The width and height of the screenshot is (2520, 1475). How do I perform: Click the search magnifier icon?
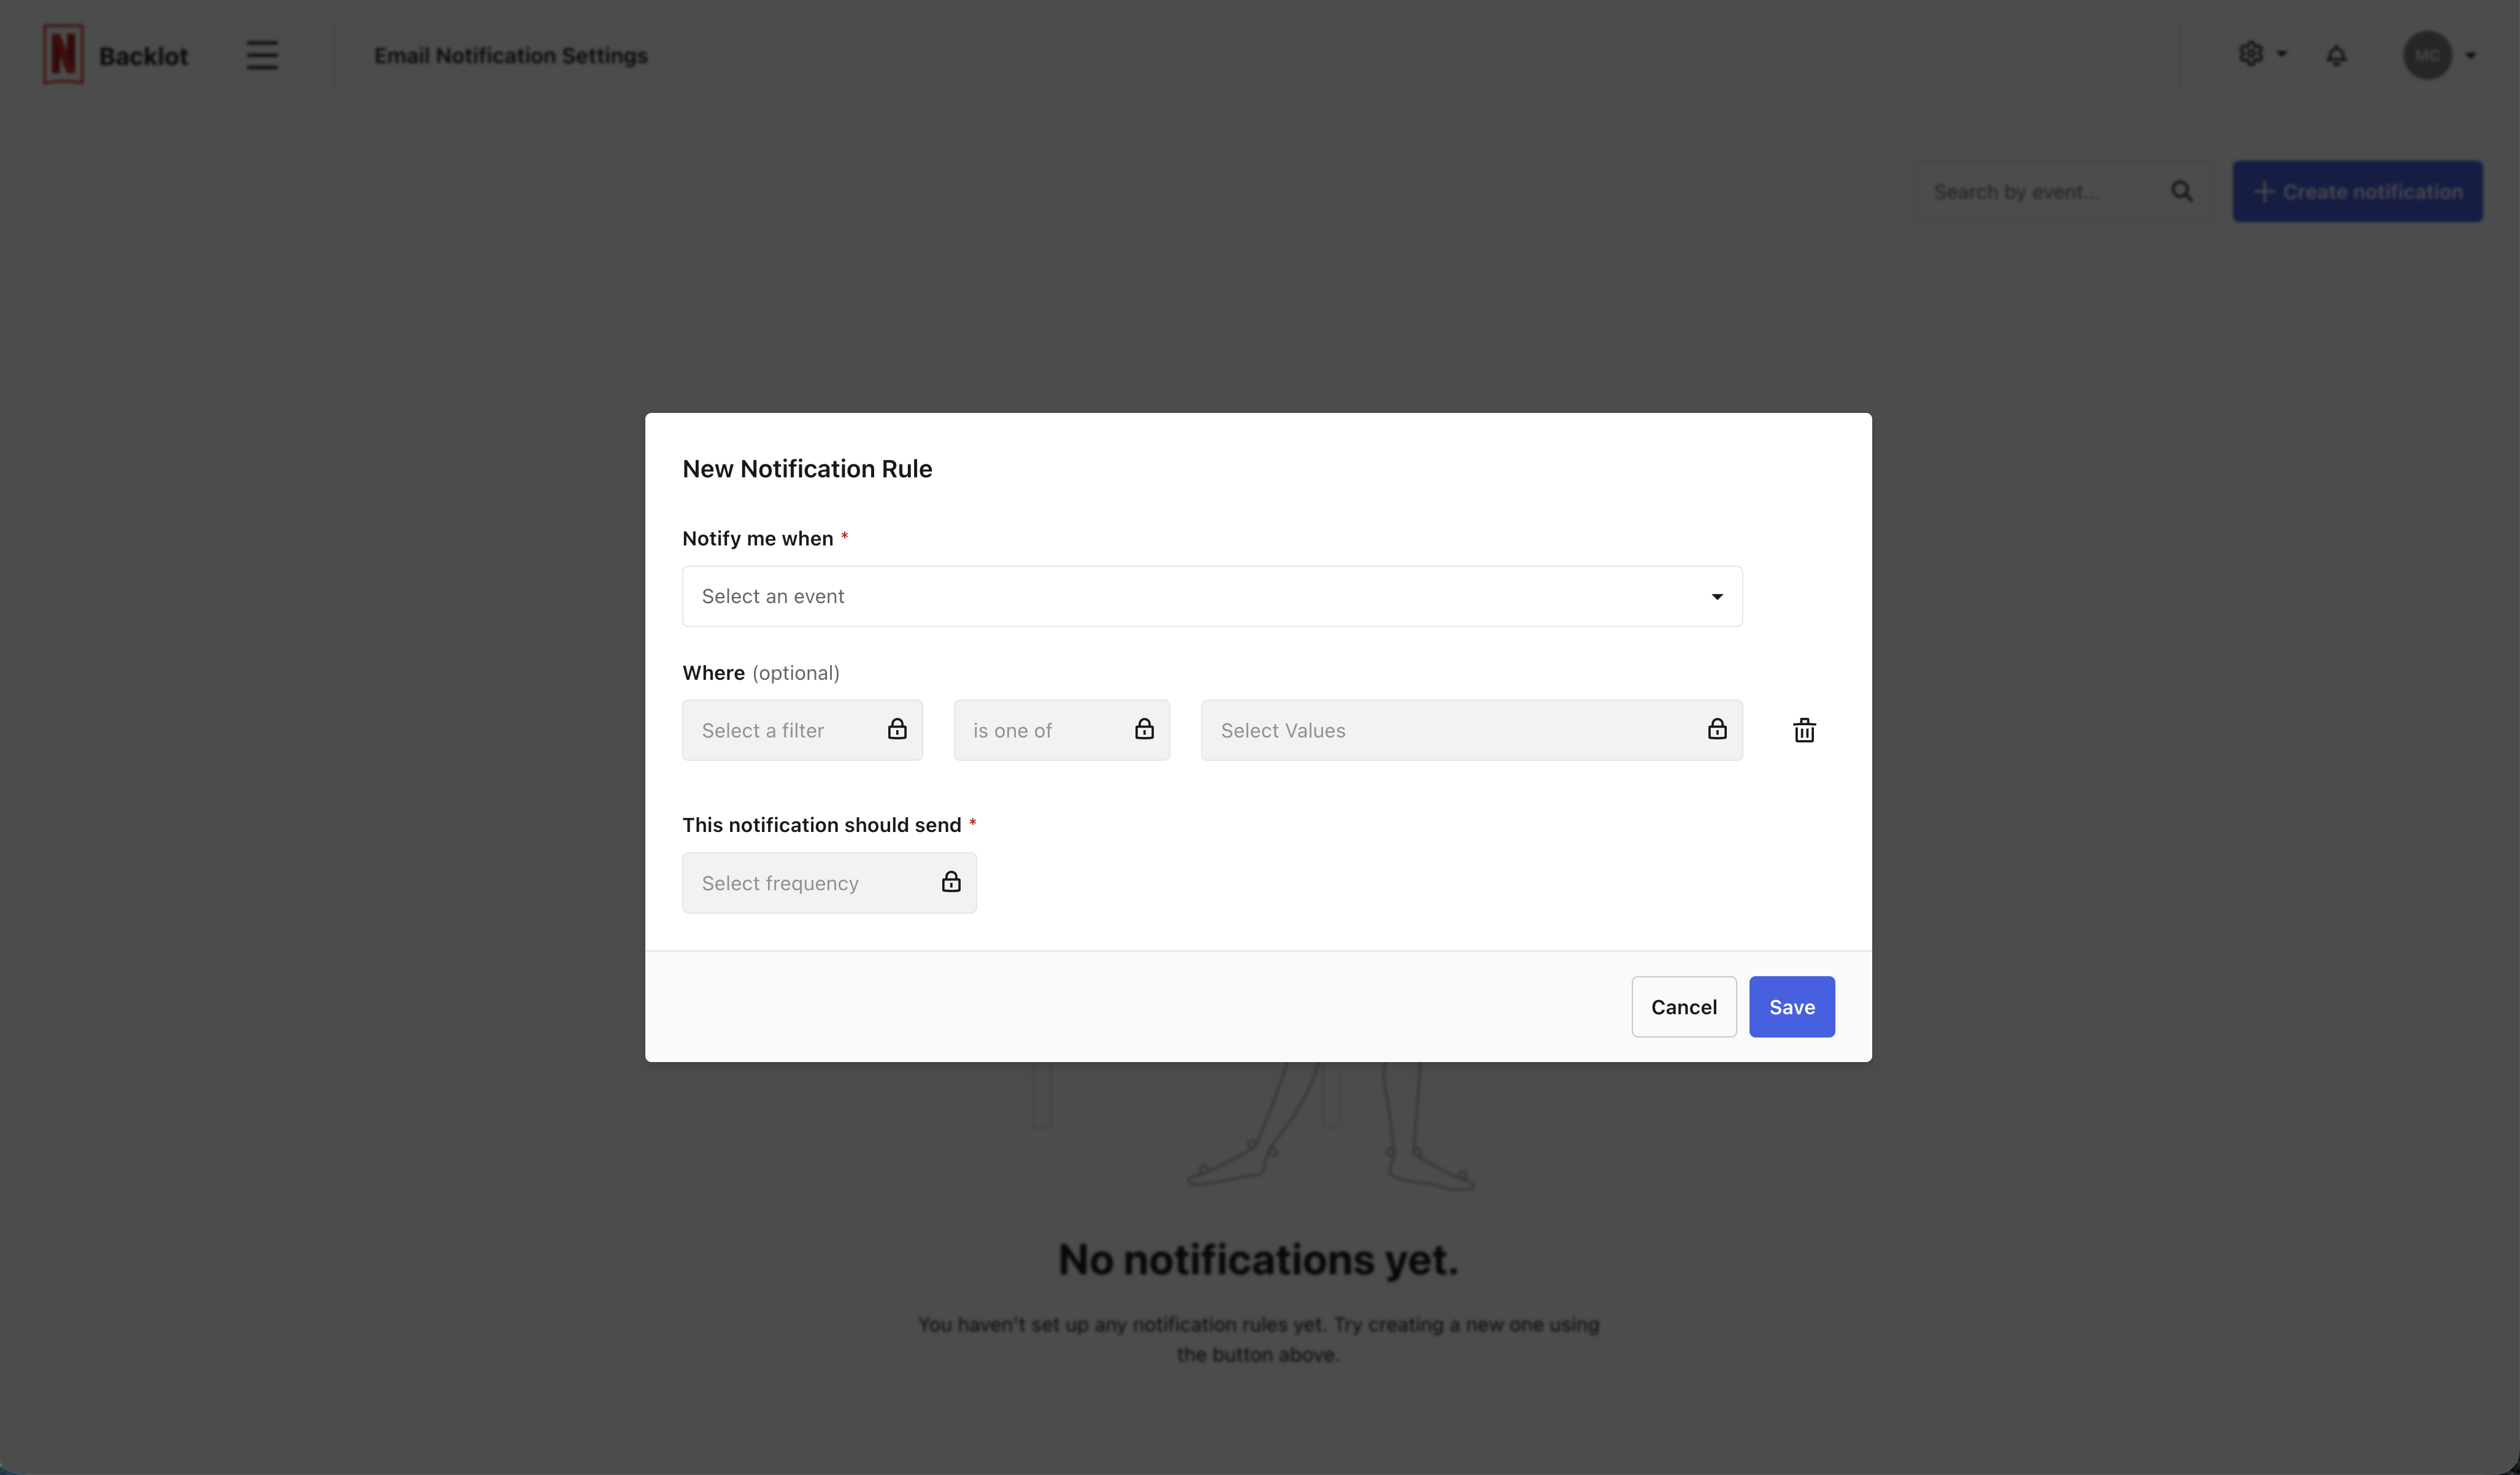tap(2182, 191)
